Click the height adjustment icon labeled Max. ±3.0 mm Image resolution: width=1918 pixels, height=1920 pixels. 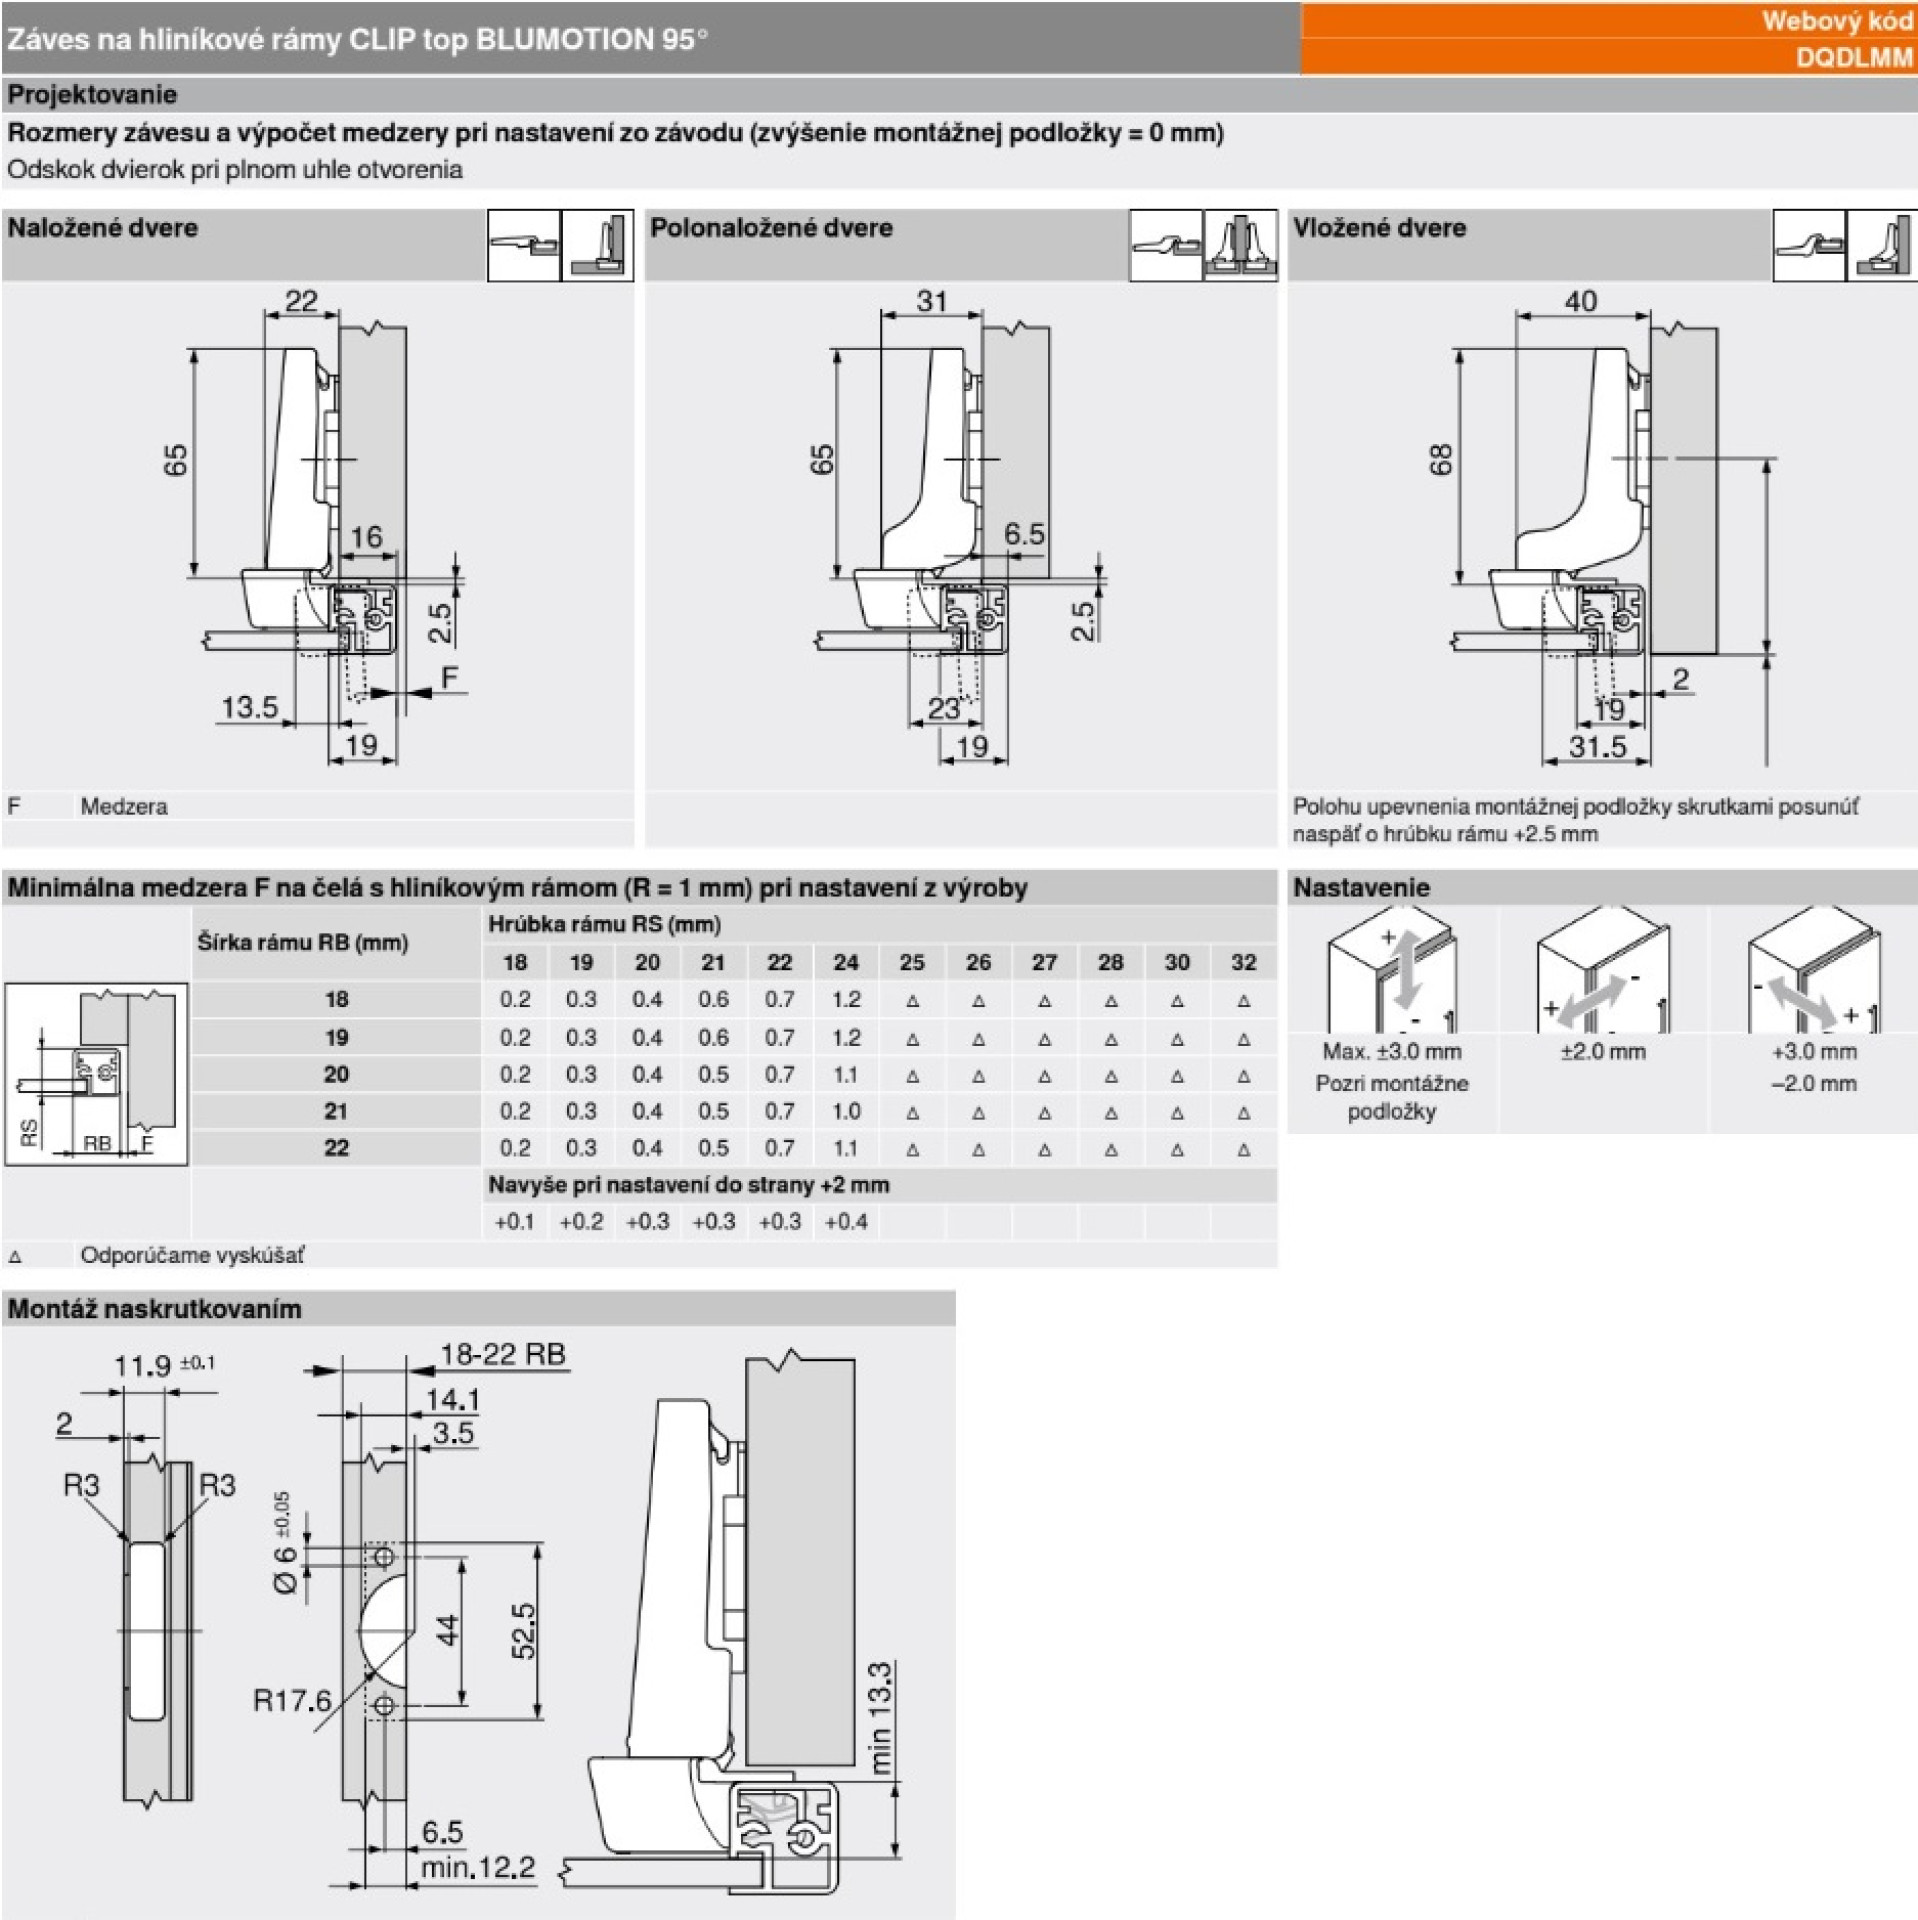tap(1391, 971)
